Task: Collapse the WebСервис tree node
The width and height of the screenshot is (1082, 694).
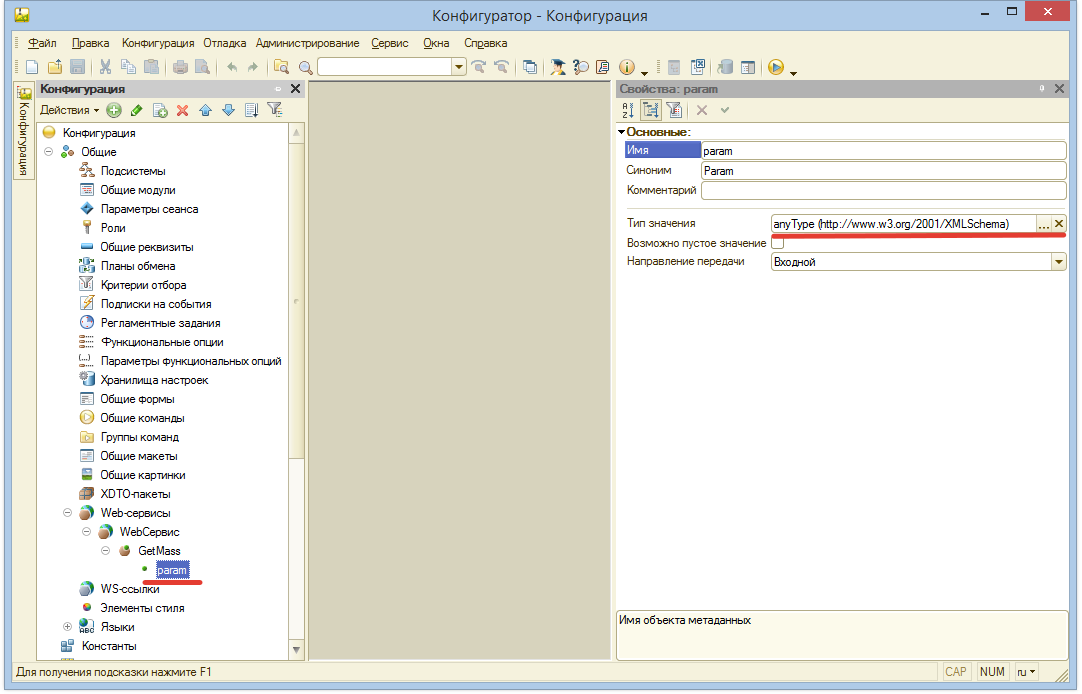Action: click(x=86, y=532)
